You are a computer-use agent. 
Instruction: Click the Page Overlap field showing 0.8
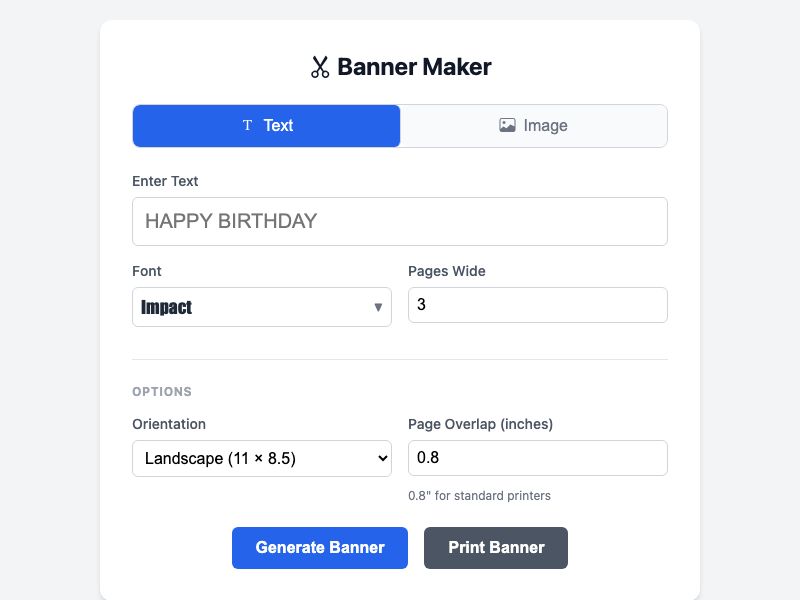[537, 458]
